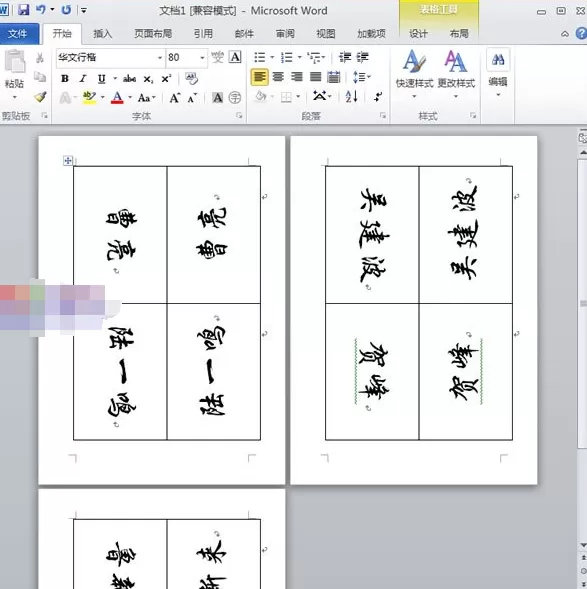
Task: Toggle superscript formatting
Action: pyautogui.click(x=166, y=79)
